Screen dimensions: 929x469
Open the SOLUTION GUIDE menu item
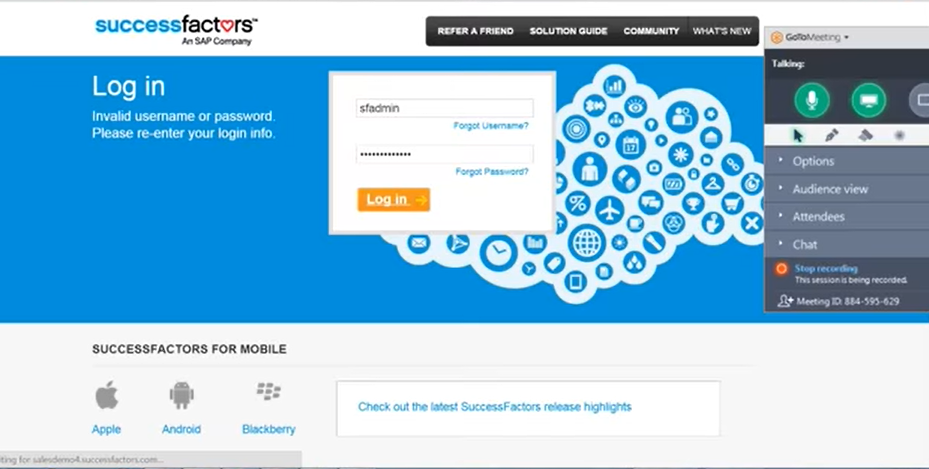568,31
